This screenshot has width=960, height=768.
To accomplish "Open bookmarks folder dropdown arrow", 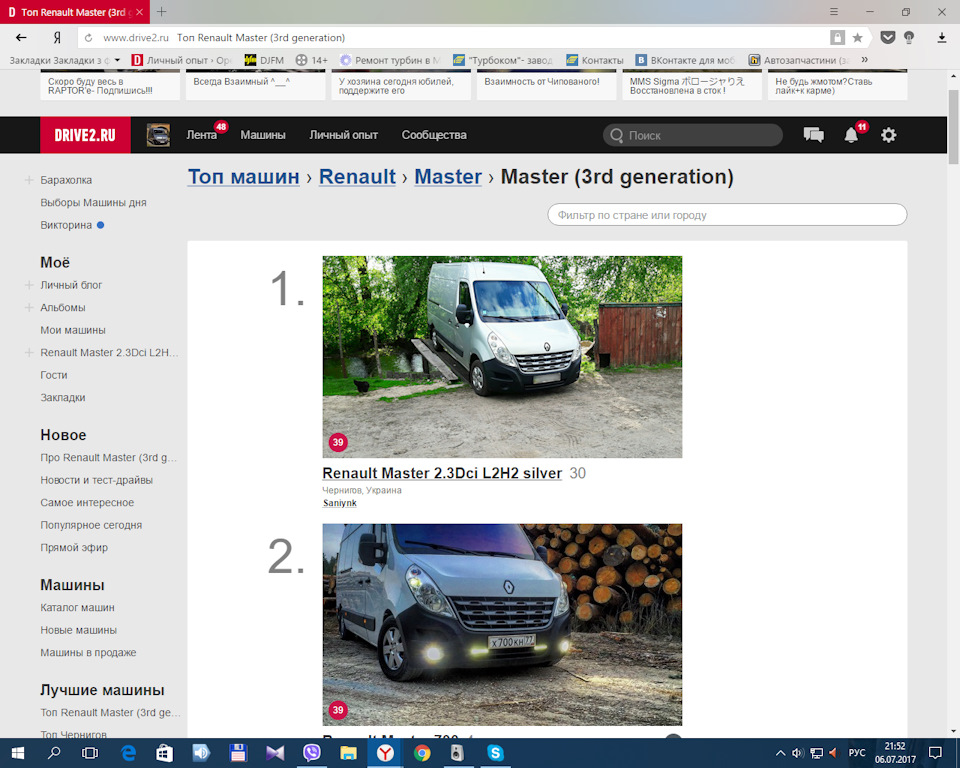I will 117,60.
